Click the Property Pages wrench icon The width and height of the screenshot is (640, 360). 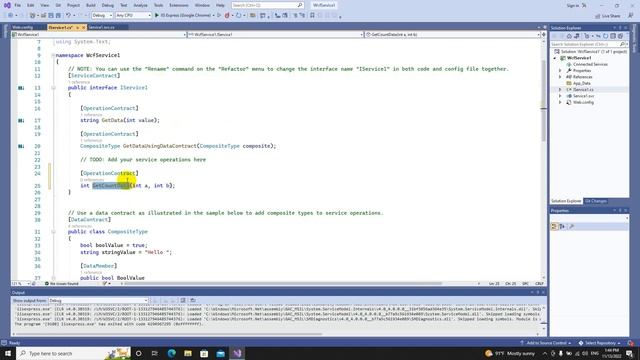[571, 227]
